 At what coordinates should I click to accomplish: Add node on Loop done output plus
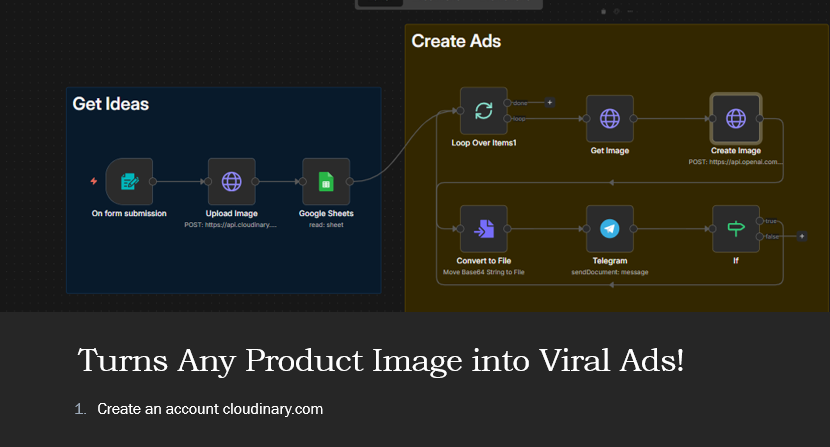pyautogui.click(x=549, y=103)
